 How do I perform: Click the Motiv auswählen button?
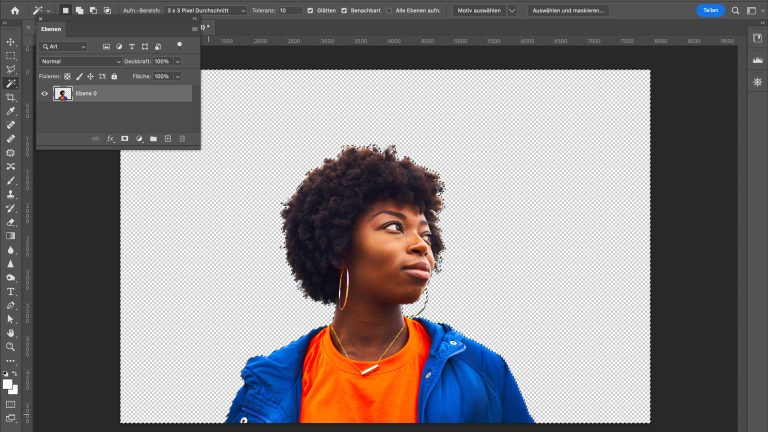coord(478,10)
